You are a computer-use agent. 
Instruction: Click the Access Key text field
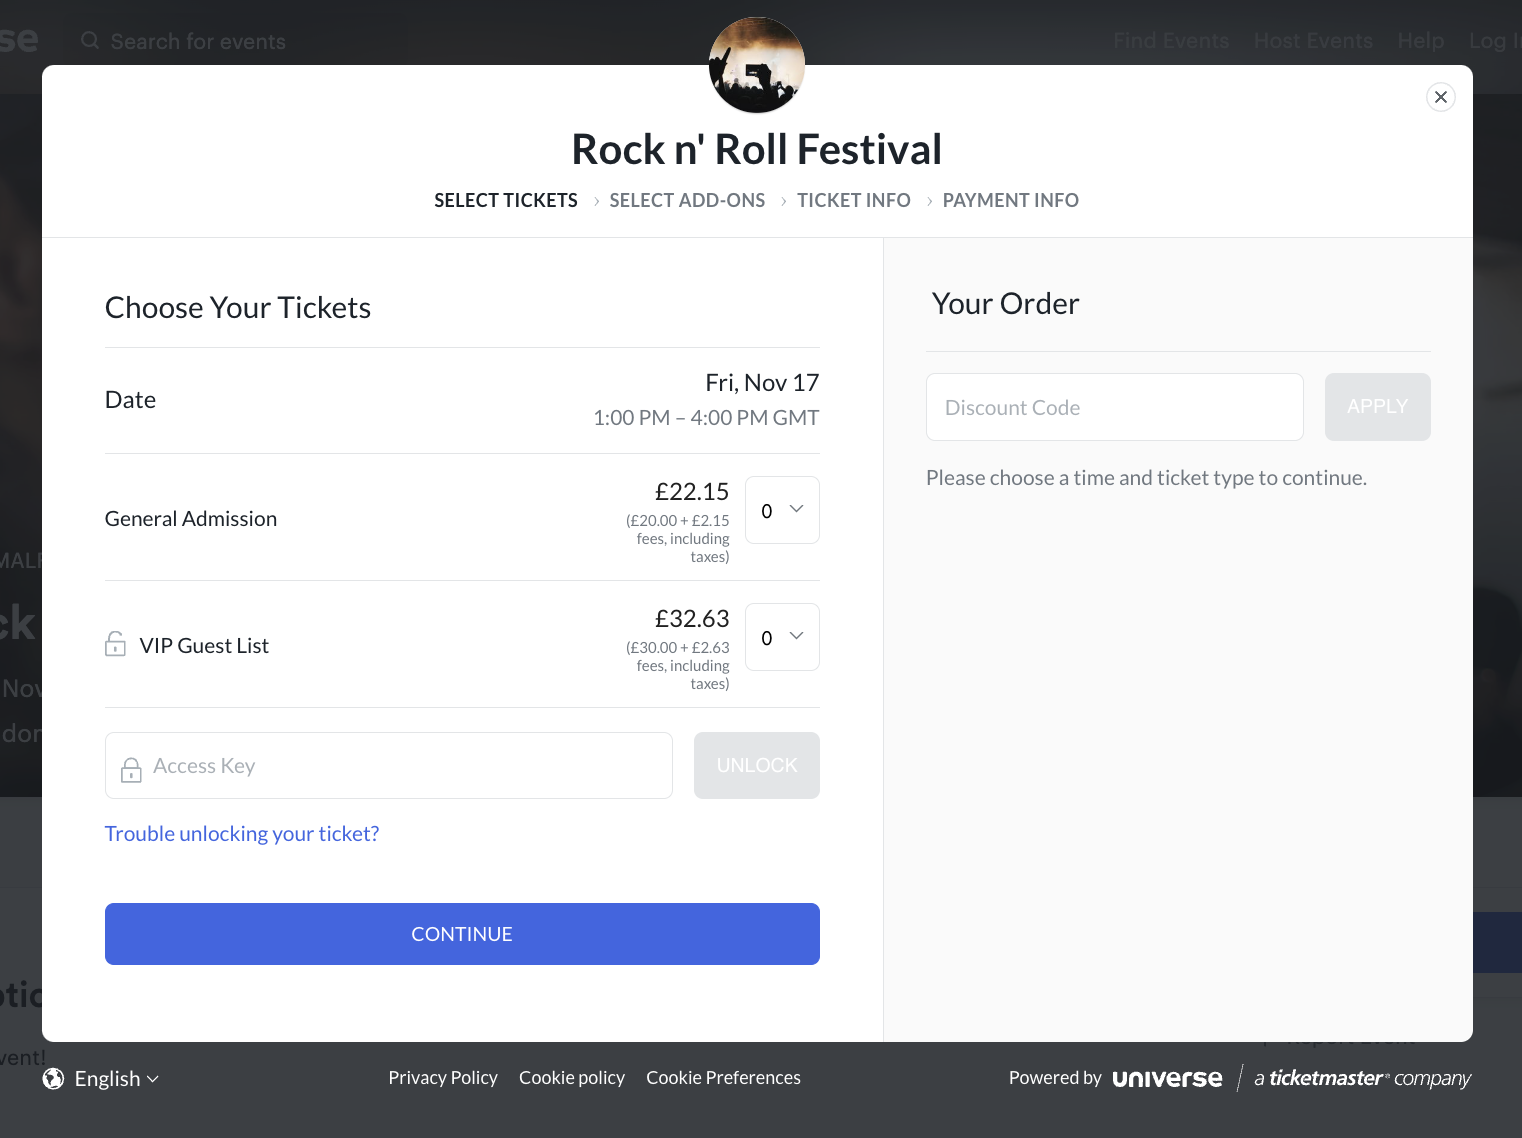388,765
